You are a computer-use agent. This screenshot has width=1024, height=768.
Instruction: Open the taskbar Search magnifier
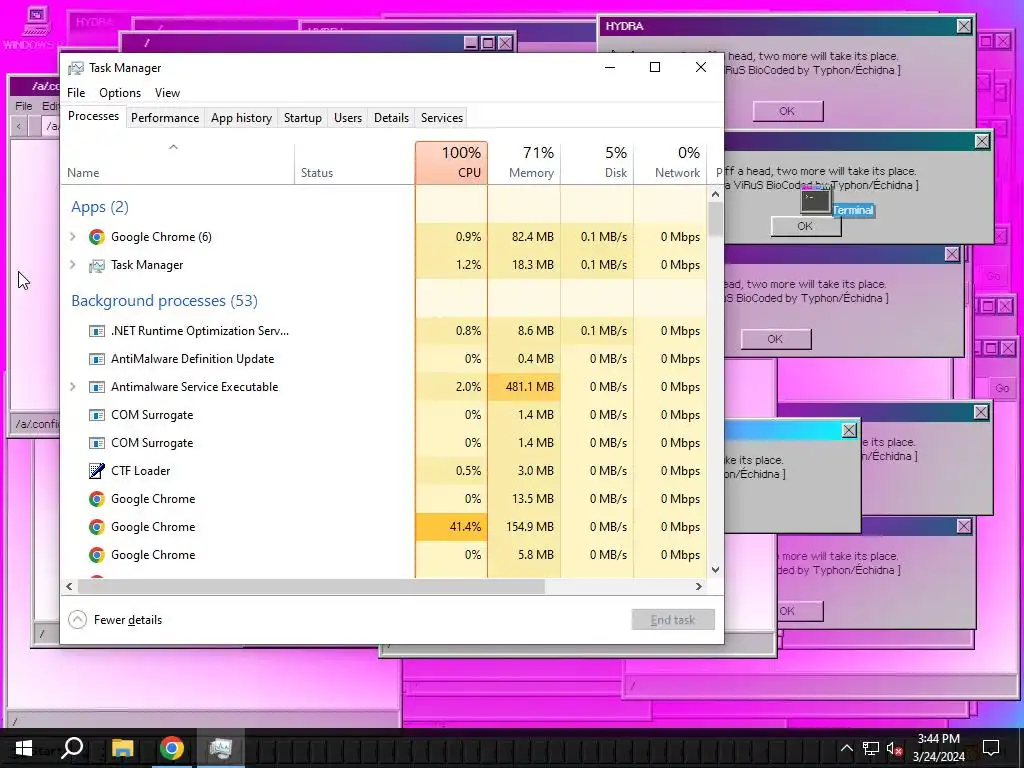[72, 748]
